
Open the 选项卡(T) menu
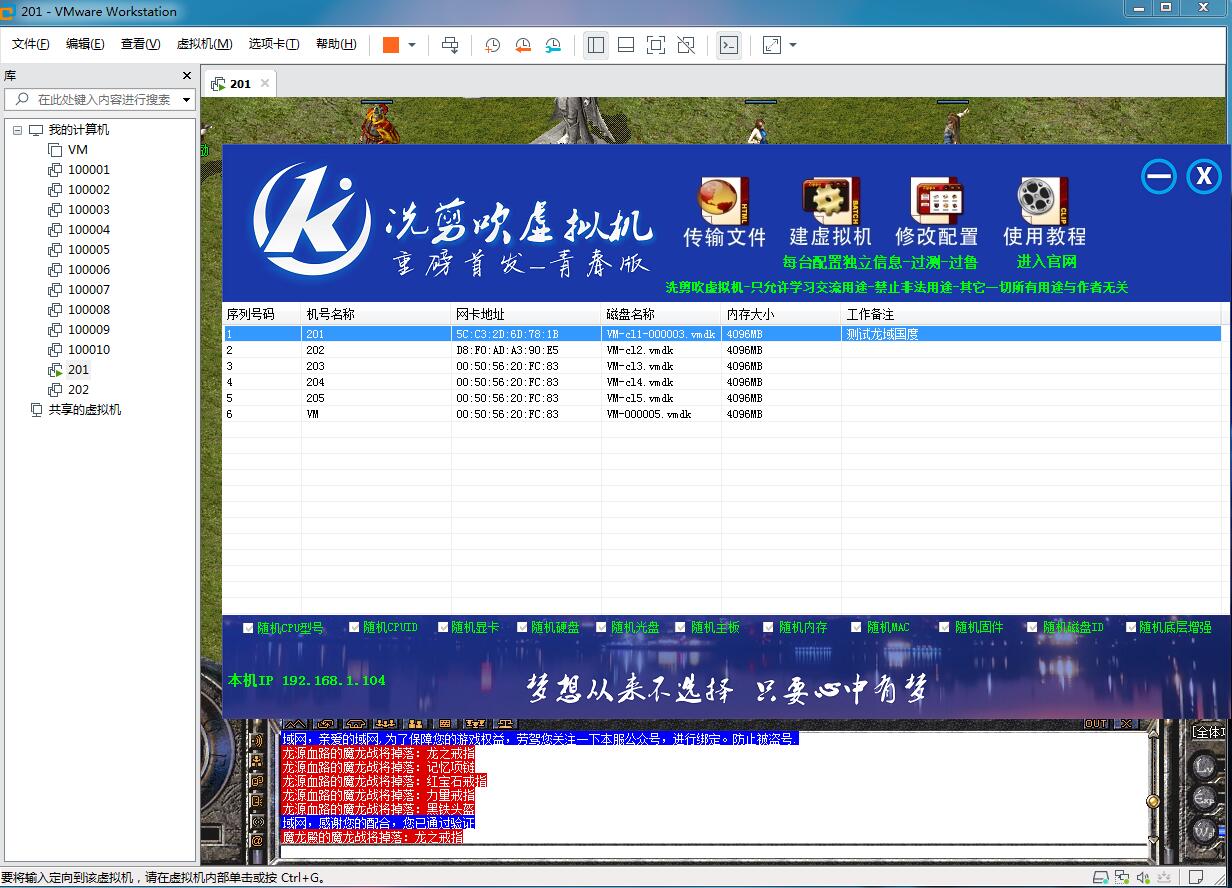[274, 44]
